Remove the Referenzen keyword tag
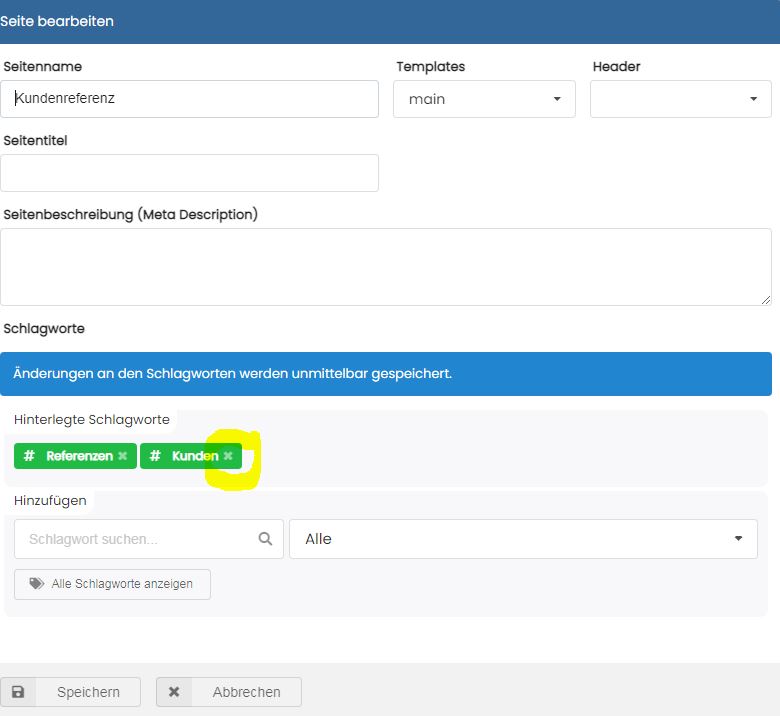The image size is (780, 716). pyautogui.click(x=123, y=456)
